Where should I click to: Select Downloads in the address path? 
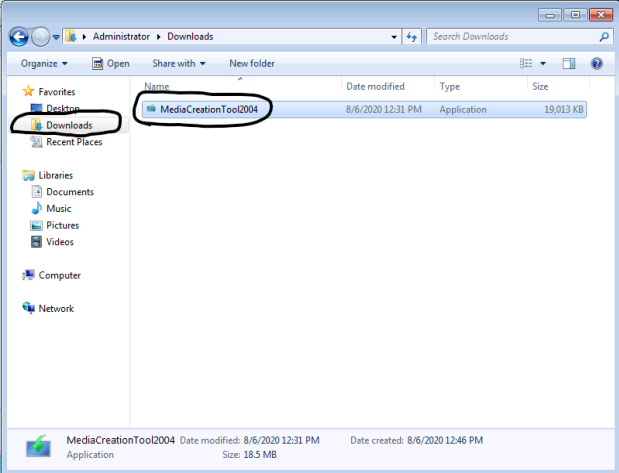pyautogui.click(x=190, y=37)
